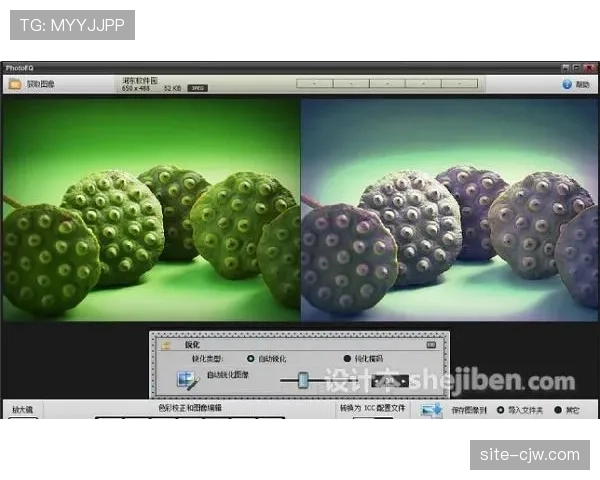Open the 色彩校正和图像编辑 section
The width and height of the screenshot is (600, 480).
click(190, 408)
